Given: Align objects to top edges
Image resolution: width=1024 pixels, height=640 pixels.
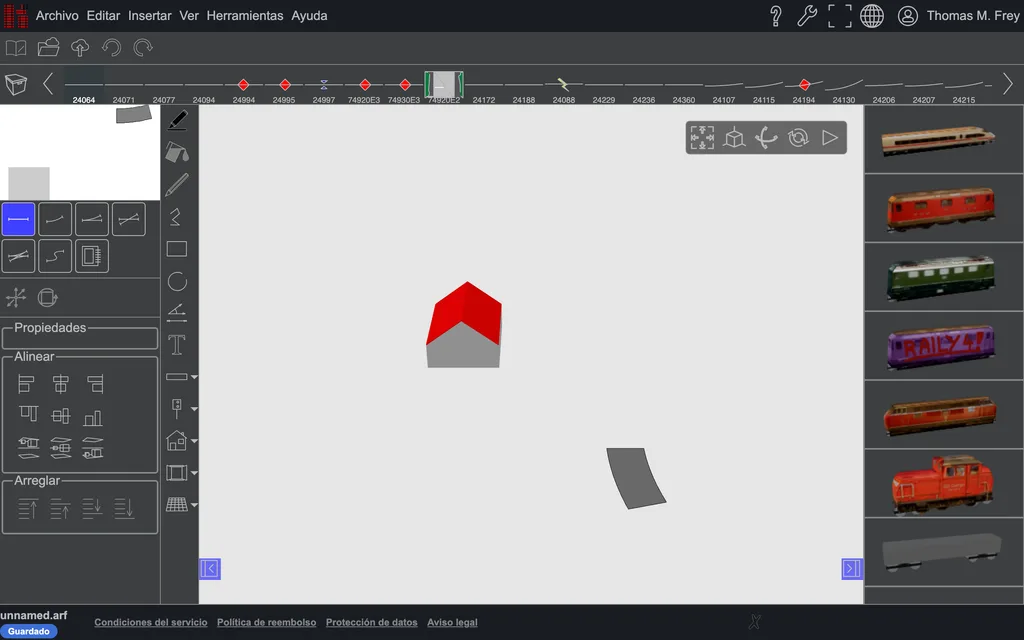Looking at the screenshot, I should (28, 414).
